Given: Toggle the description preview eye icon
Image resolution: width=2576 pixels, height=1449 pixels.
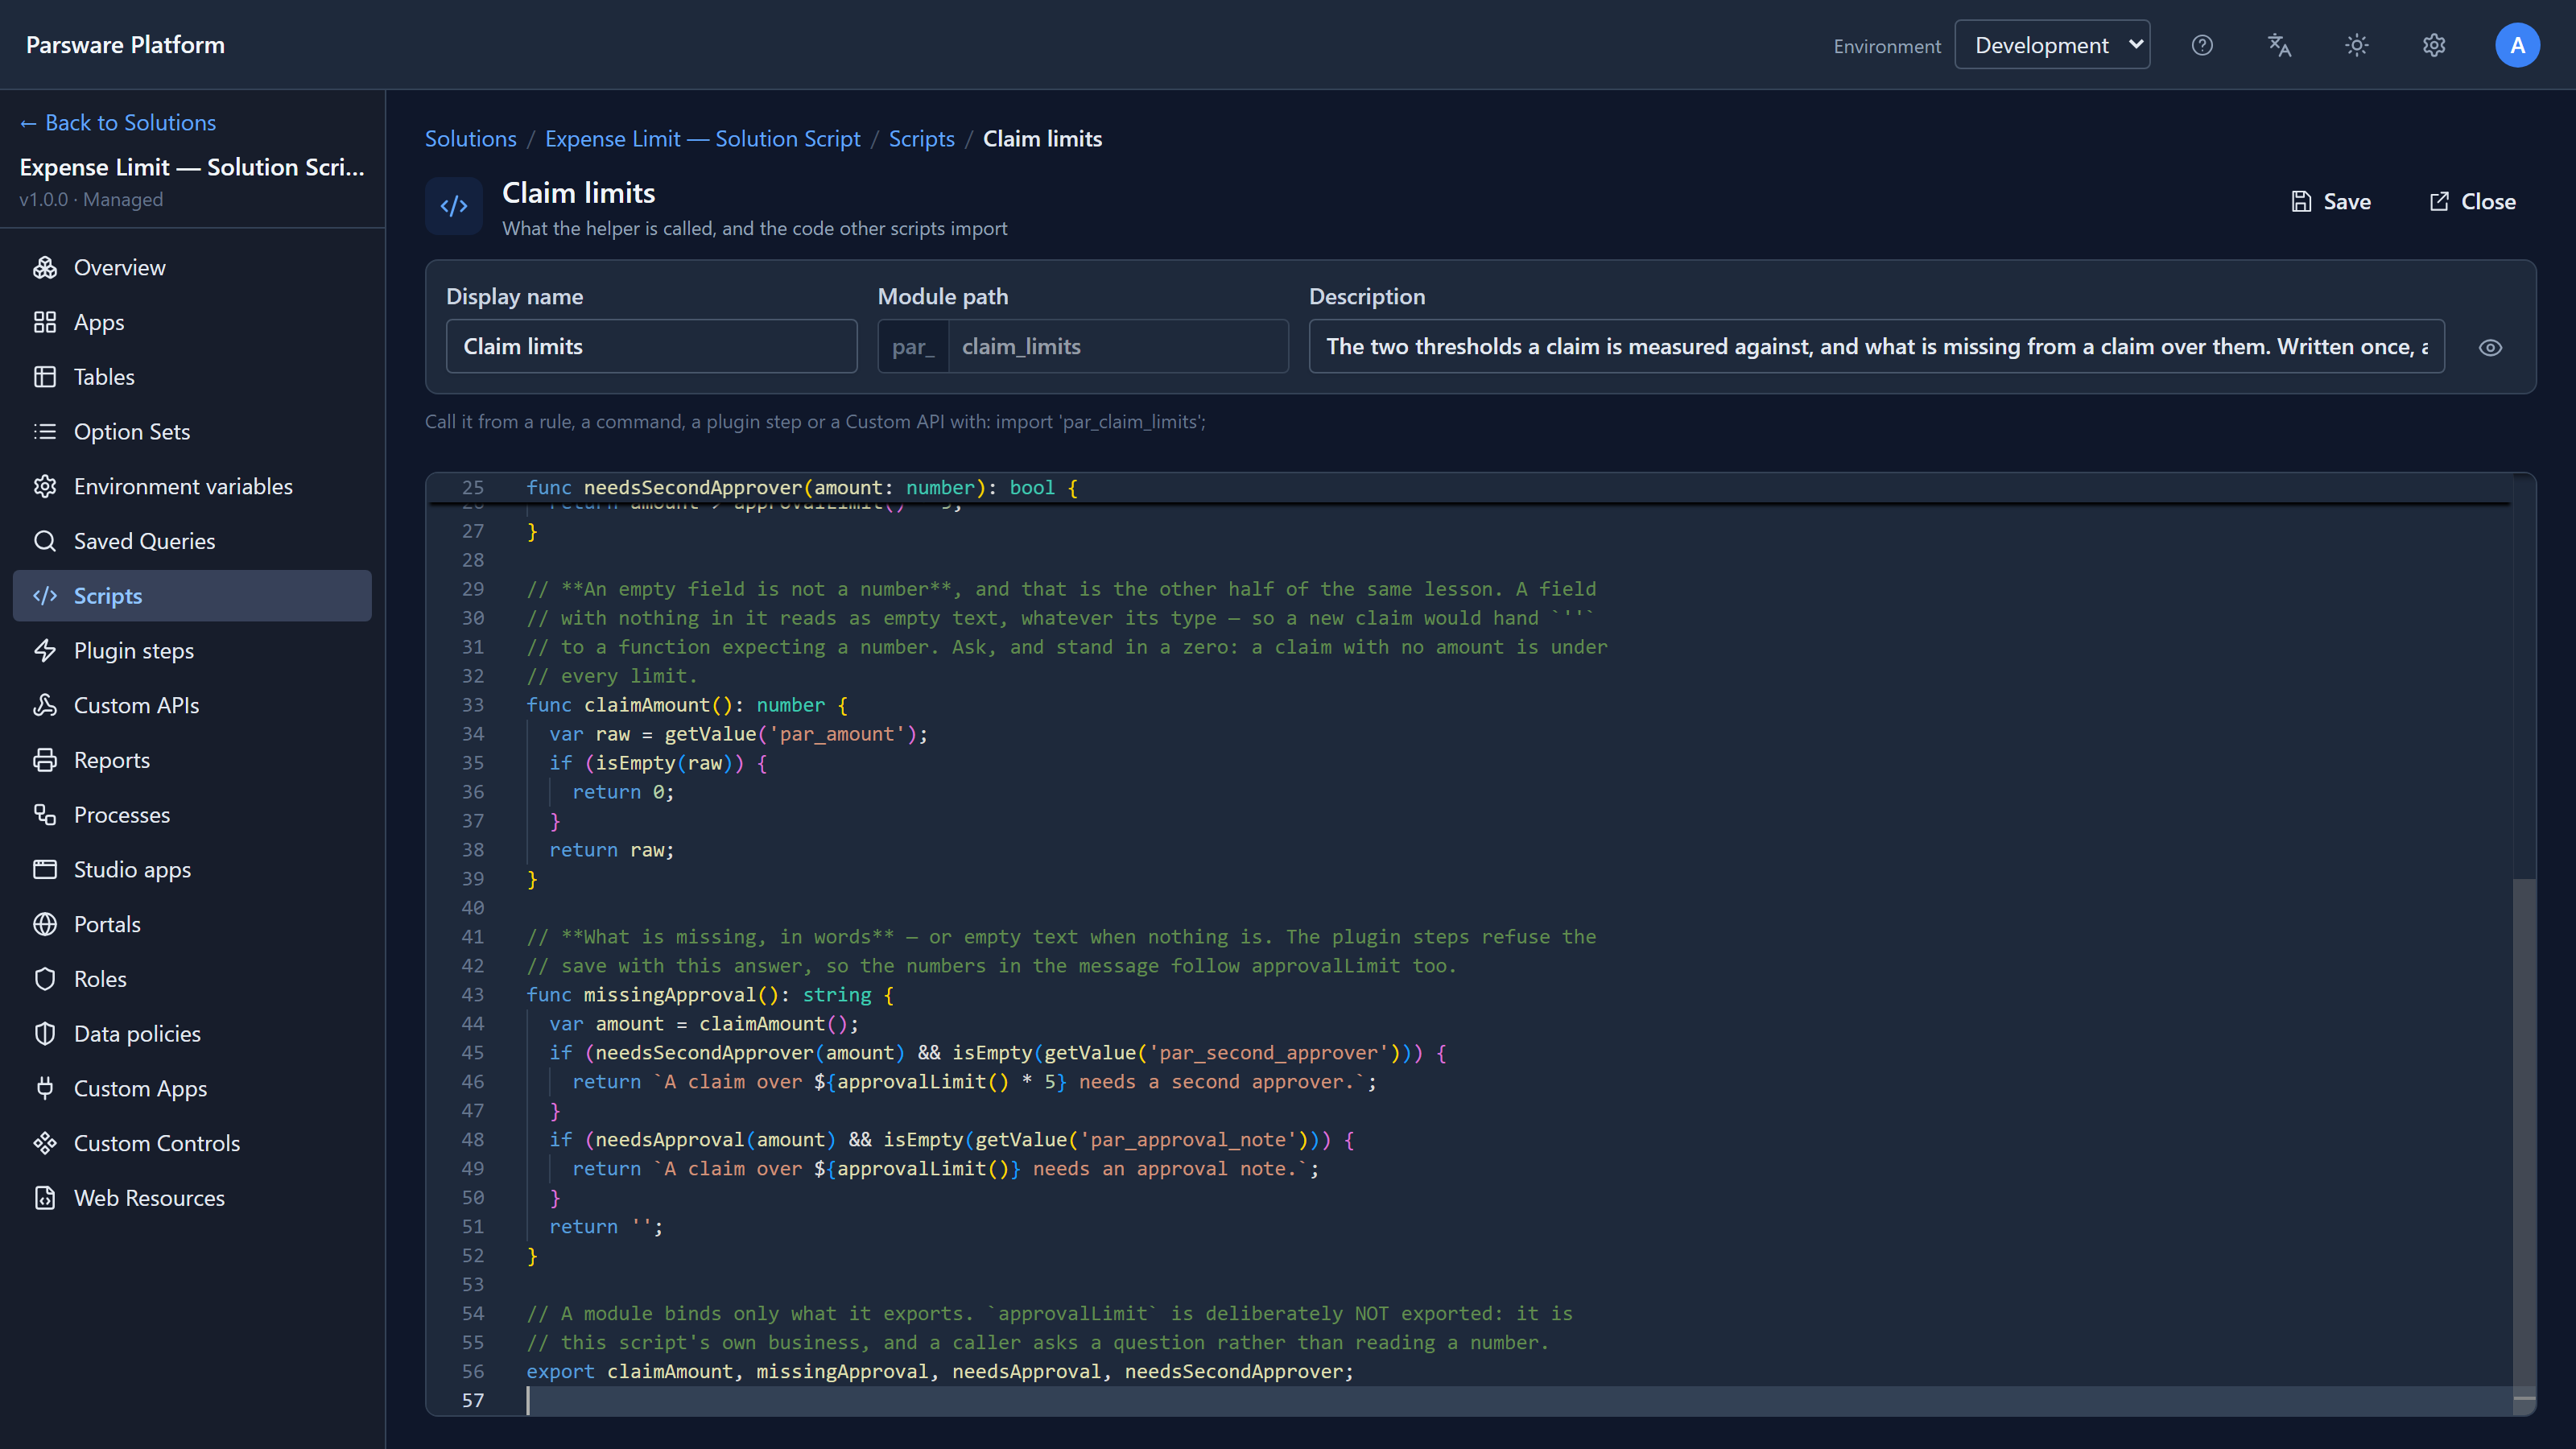Looking at the screenshot, I should click(2490, 347).
